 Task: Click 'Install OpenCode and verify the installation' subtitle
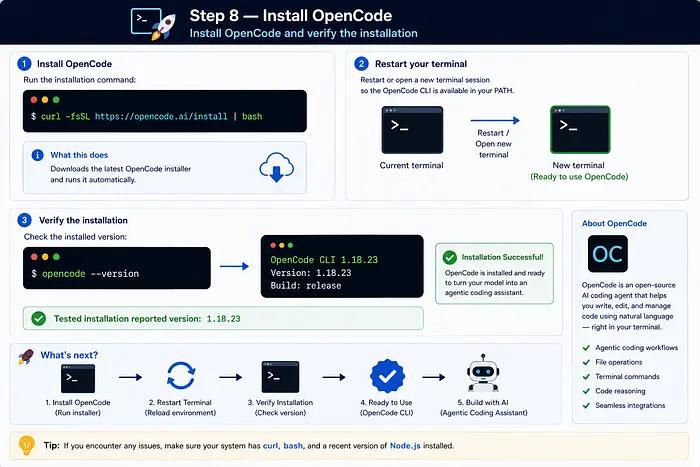pos(304,33)
